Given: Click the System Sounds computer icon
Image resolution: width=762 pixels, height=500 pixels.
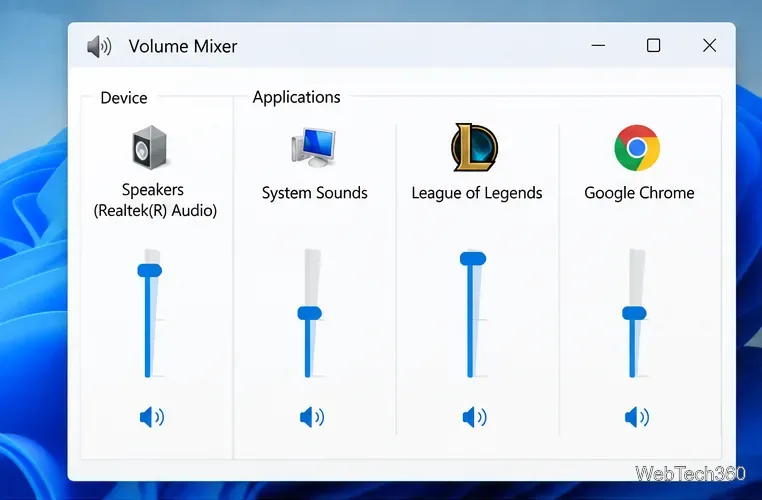Looking at the screenshot, I should pos(313,148).
